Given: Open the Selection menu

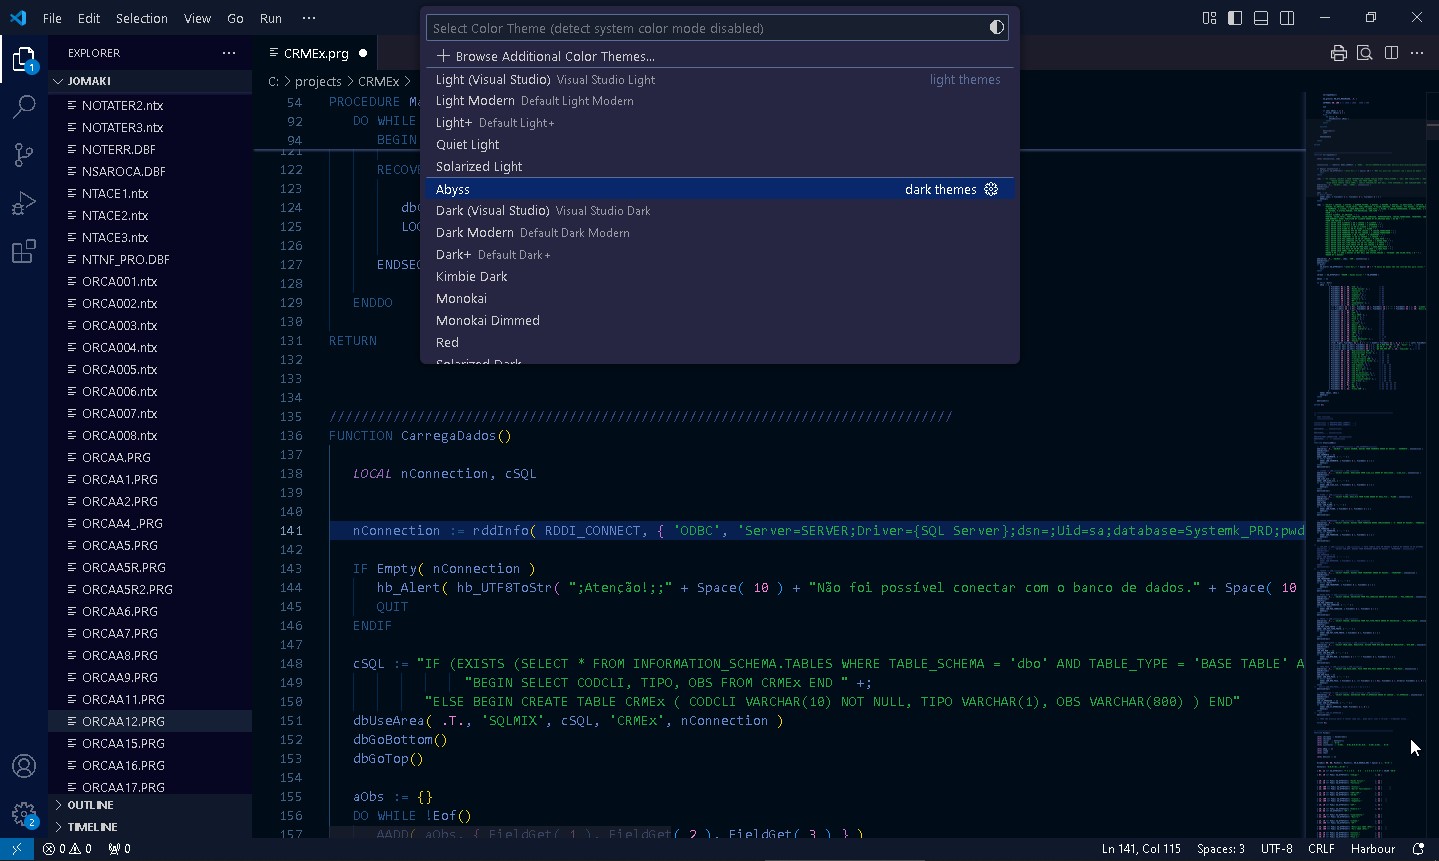Looking at the screenshot, I should coord(141,18).
